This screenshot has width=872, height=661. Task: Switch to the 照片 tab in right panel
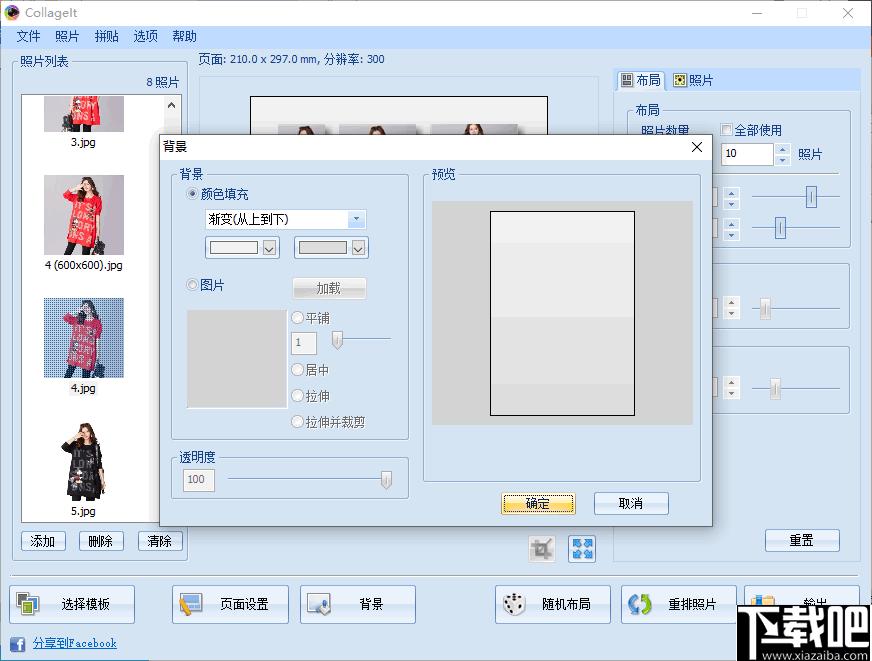coord(693,80)
